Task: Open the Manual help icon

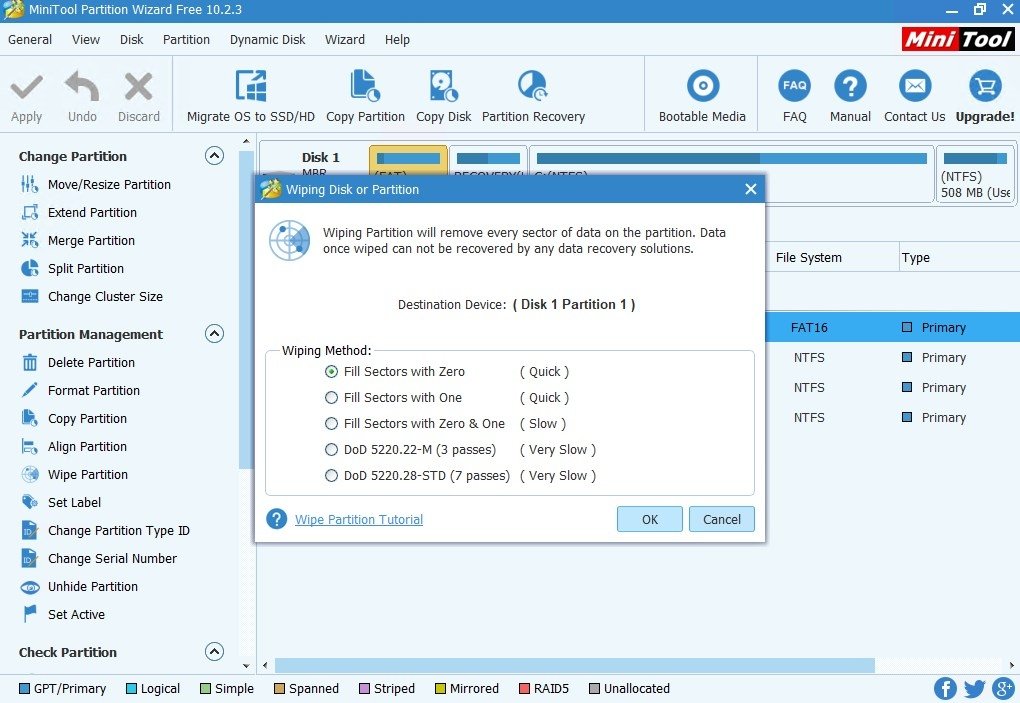Action: click(x=850, y=85)
